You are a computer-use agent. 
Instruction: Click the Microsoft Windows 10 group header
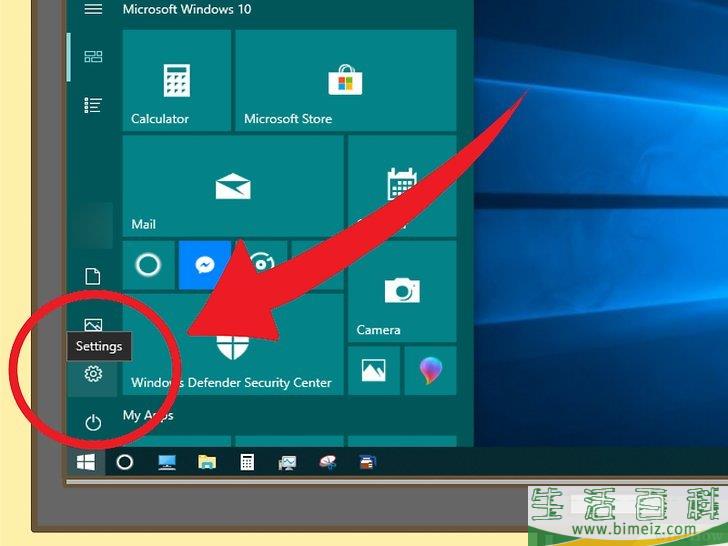coord(187,9)
